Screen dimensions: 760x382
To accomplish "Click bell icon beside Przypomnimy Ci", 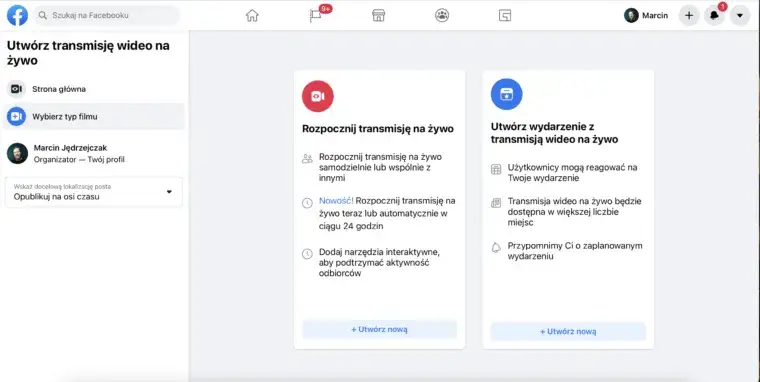I will [x=496, y=248].
